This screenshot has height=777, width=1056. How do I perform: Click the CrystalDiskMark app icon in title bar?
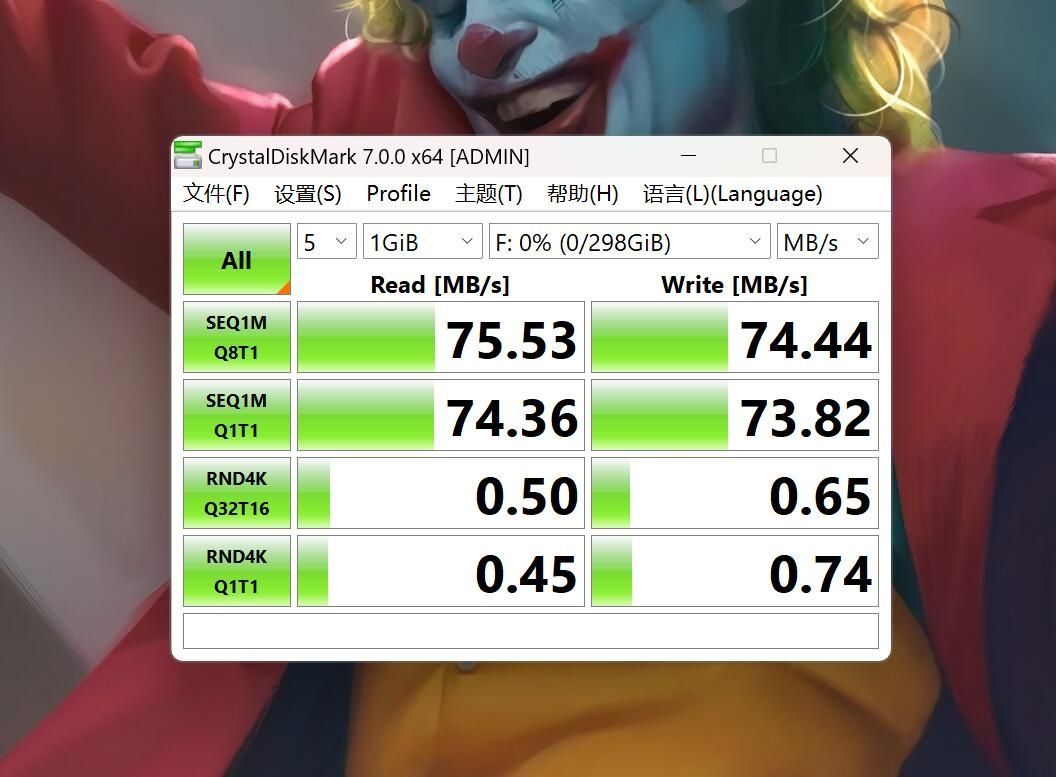click(x=188, y=155)
